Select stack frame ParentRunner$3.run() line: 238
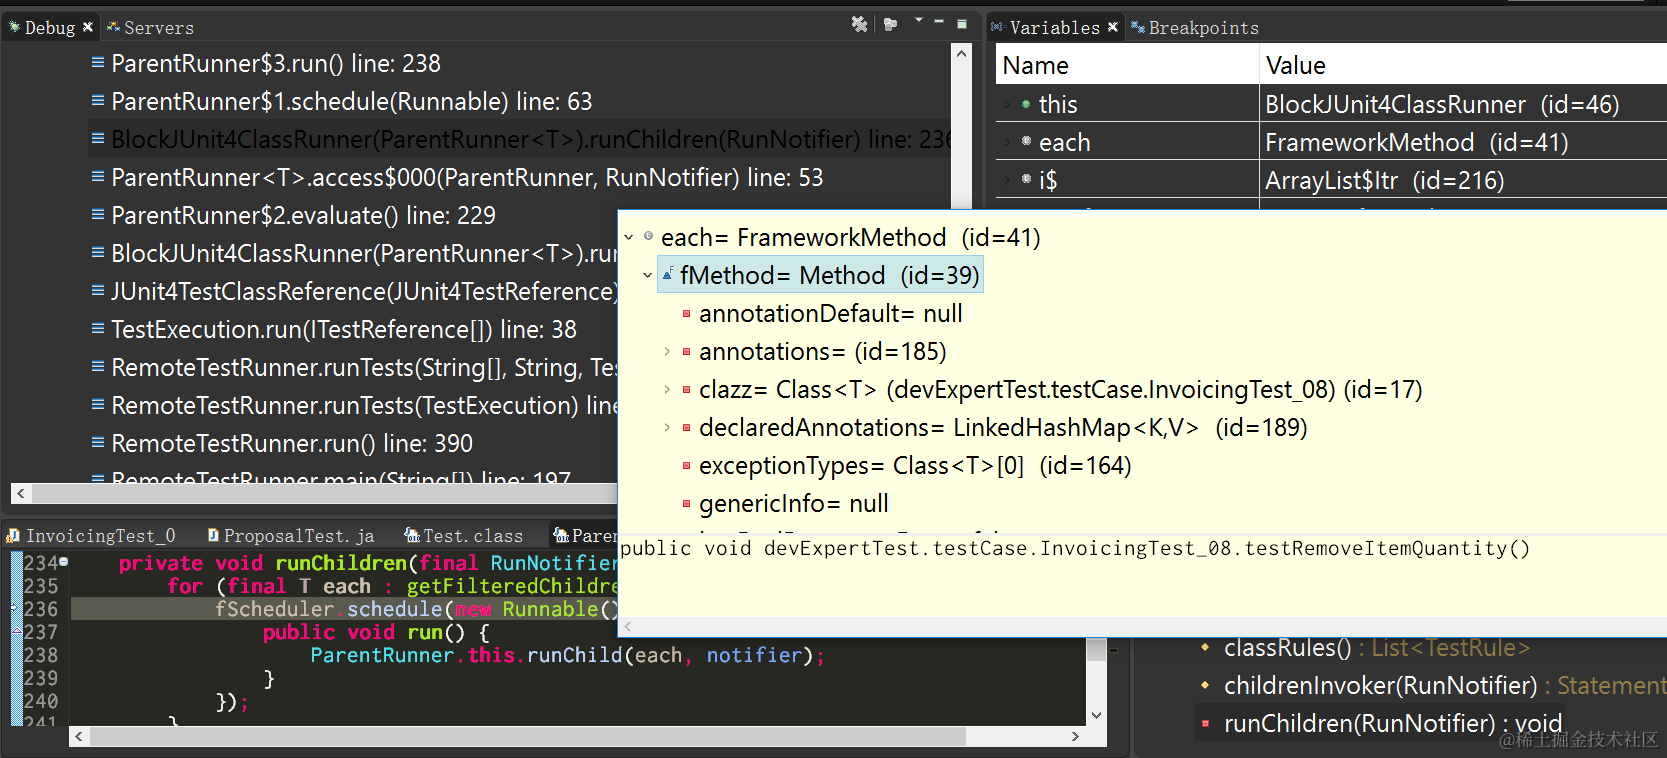 (275, 64)
